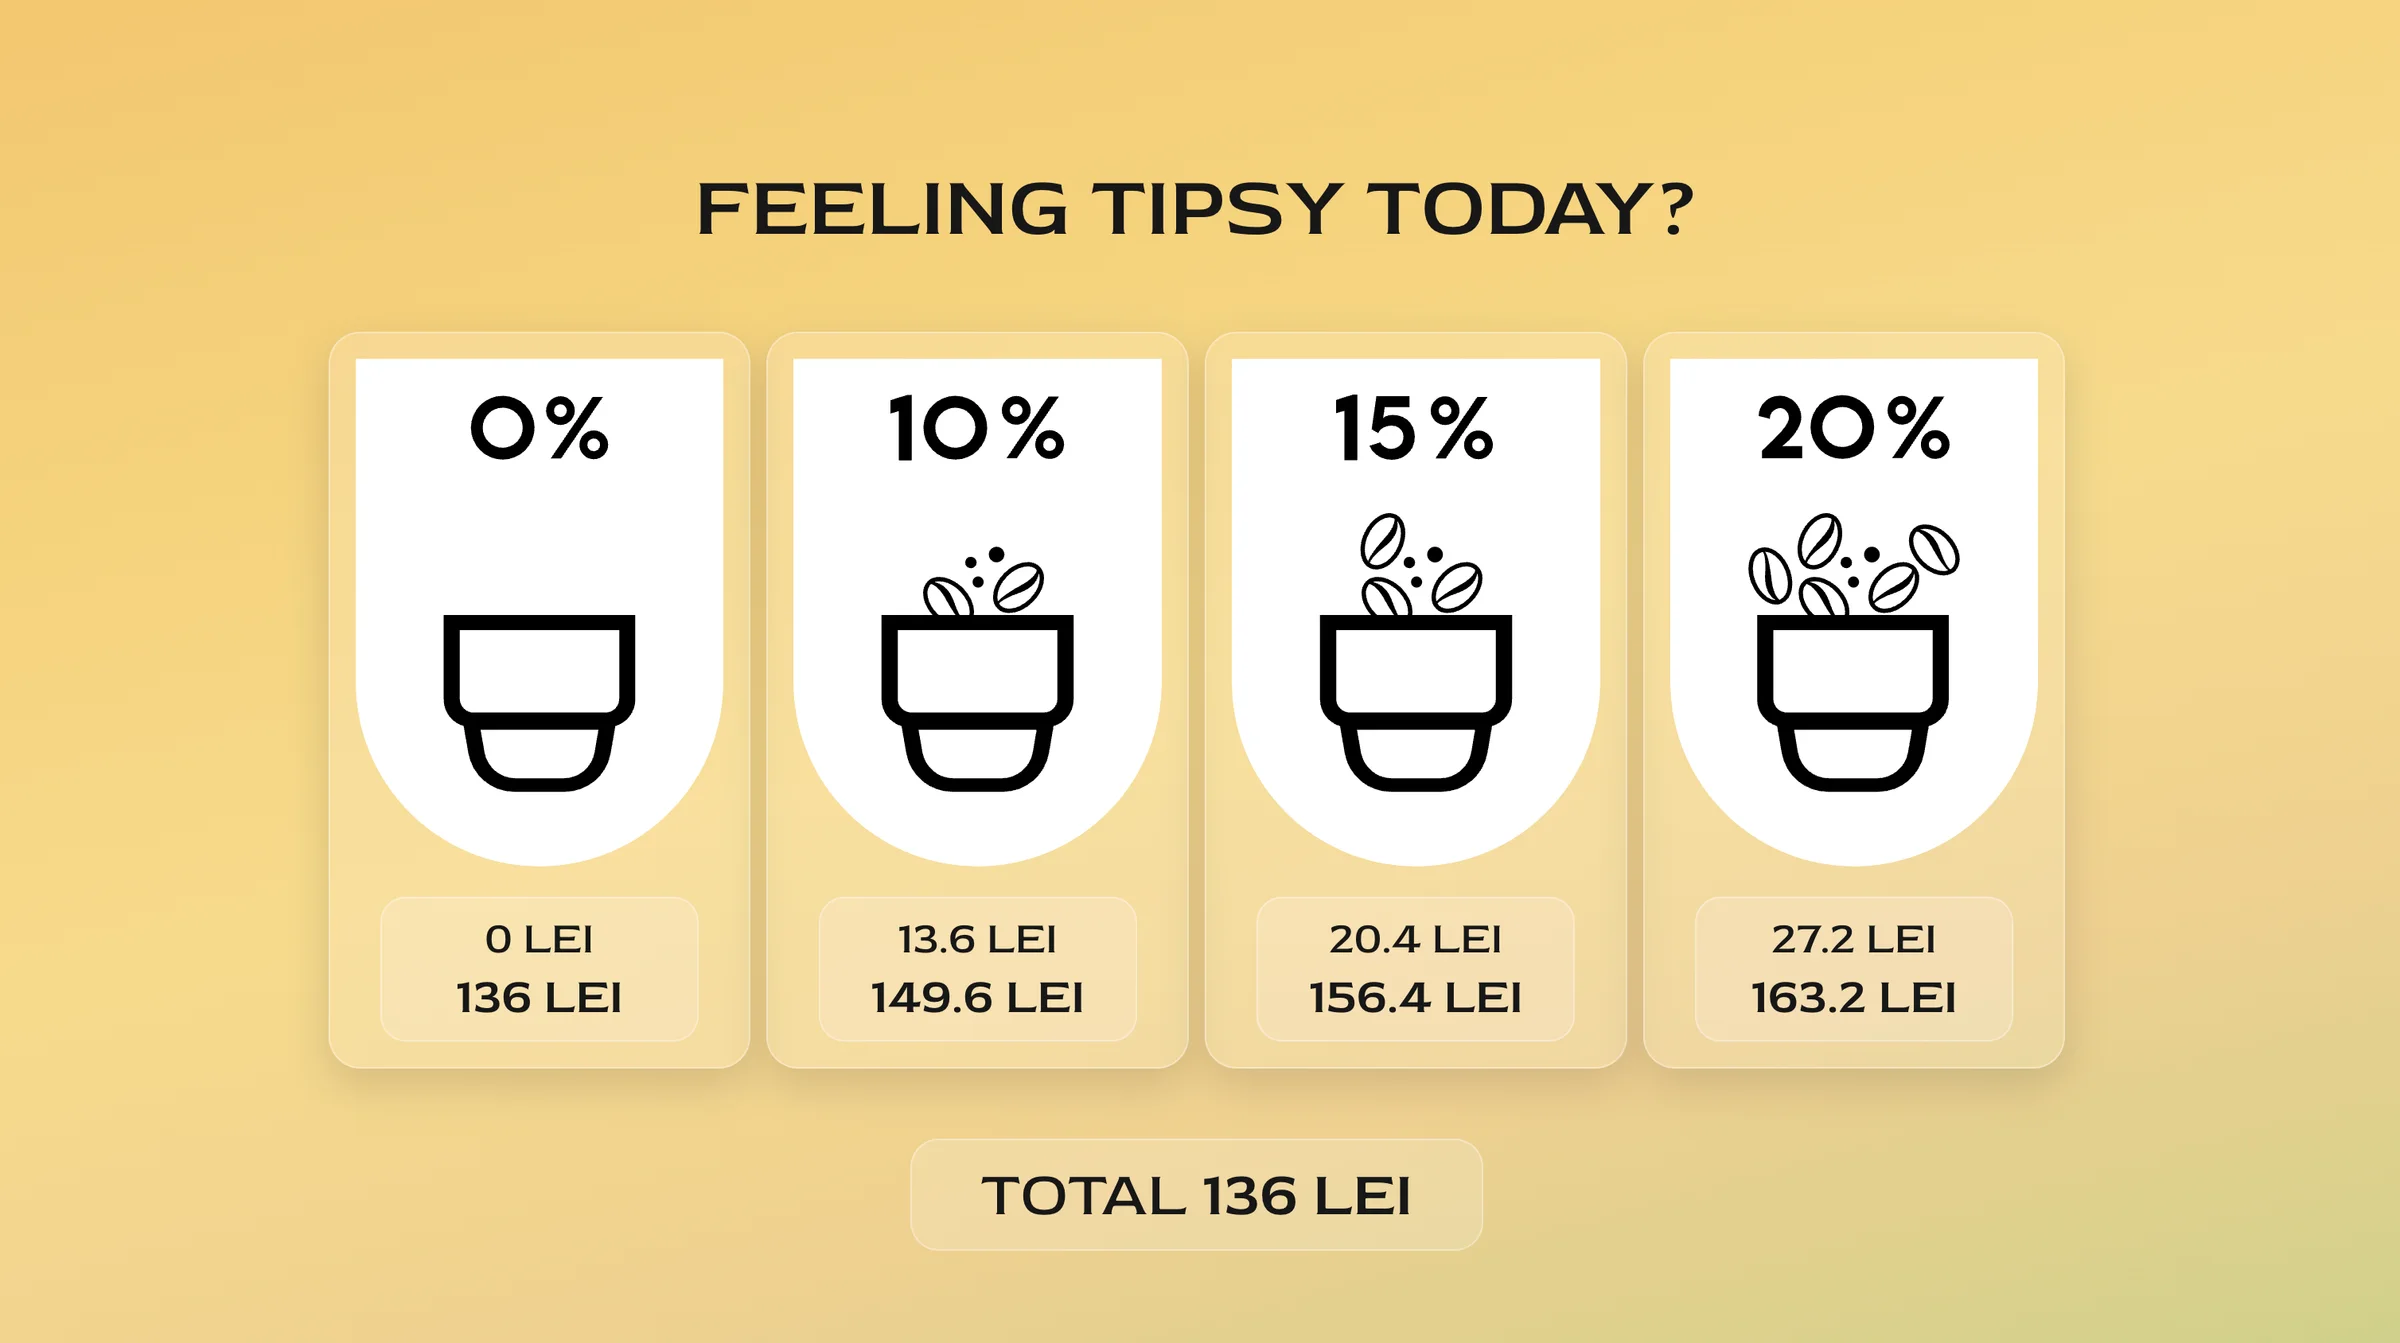Choose the 13.6 LEI tip amount

coord(977,939)
